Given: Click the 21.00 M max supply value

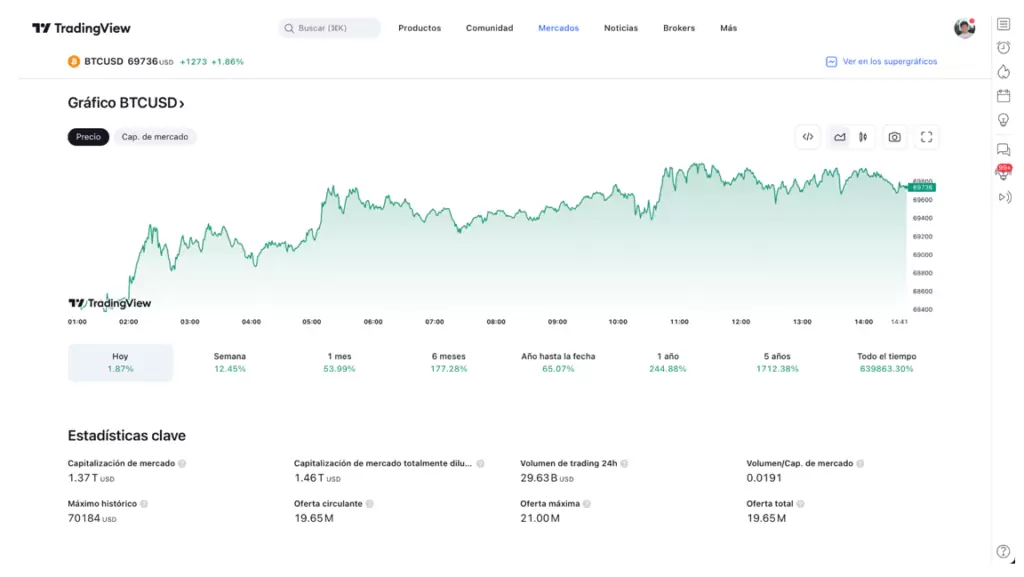Looking at the screenshot, I should pyautogui.click(x=540, y=518).
